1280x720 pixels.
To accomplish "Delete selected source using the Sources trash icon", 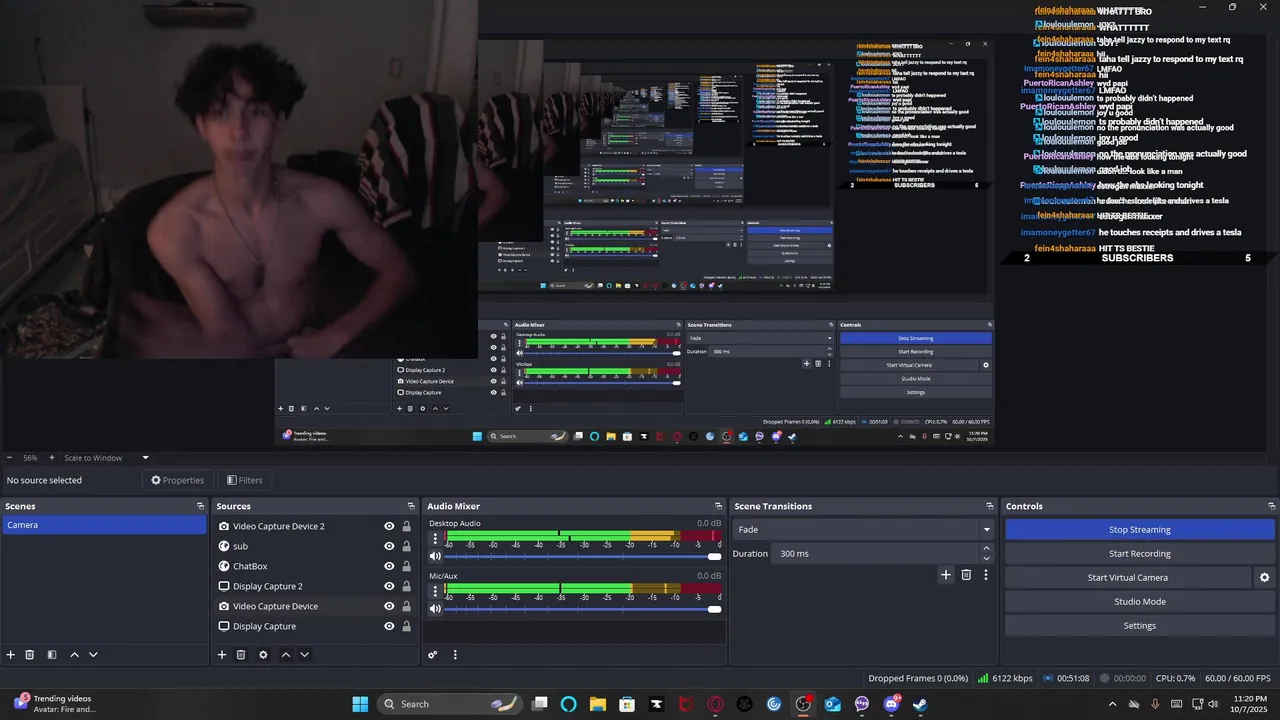I will pyautogui.click(x=241, y=655).
